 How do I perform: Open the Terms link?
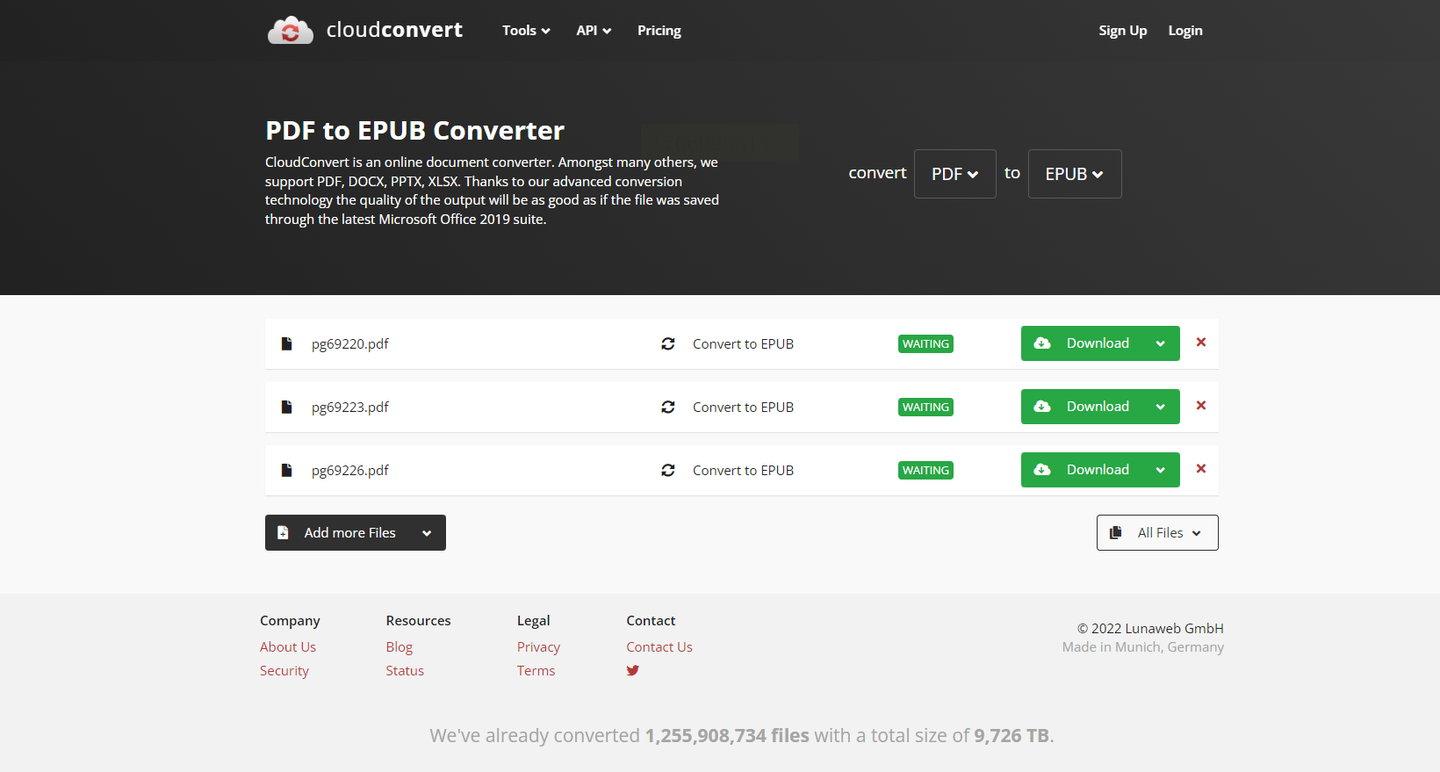pos(536,671)
